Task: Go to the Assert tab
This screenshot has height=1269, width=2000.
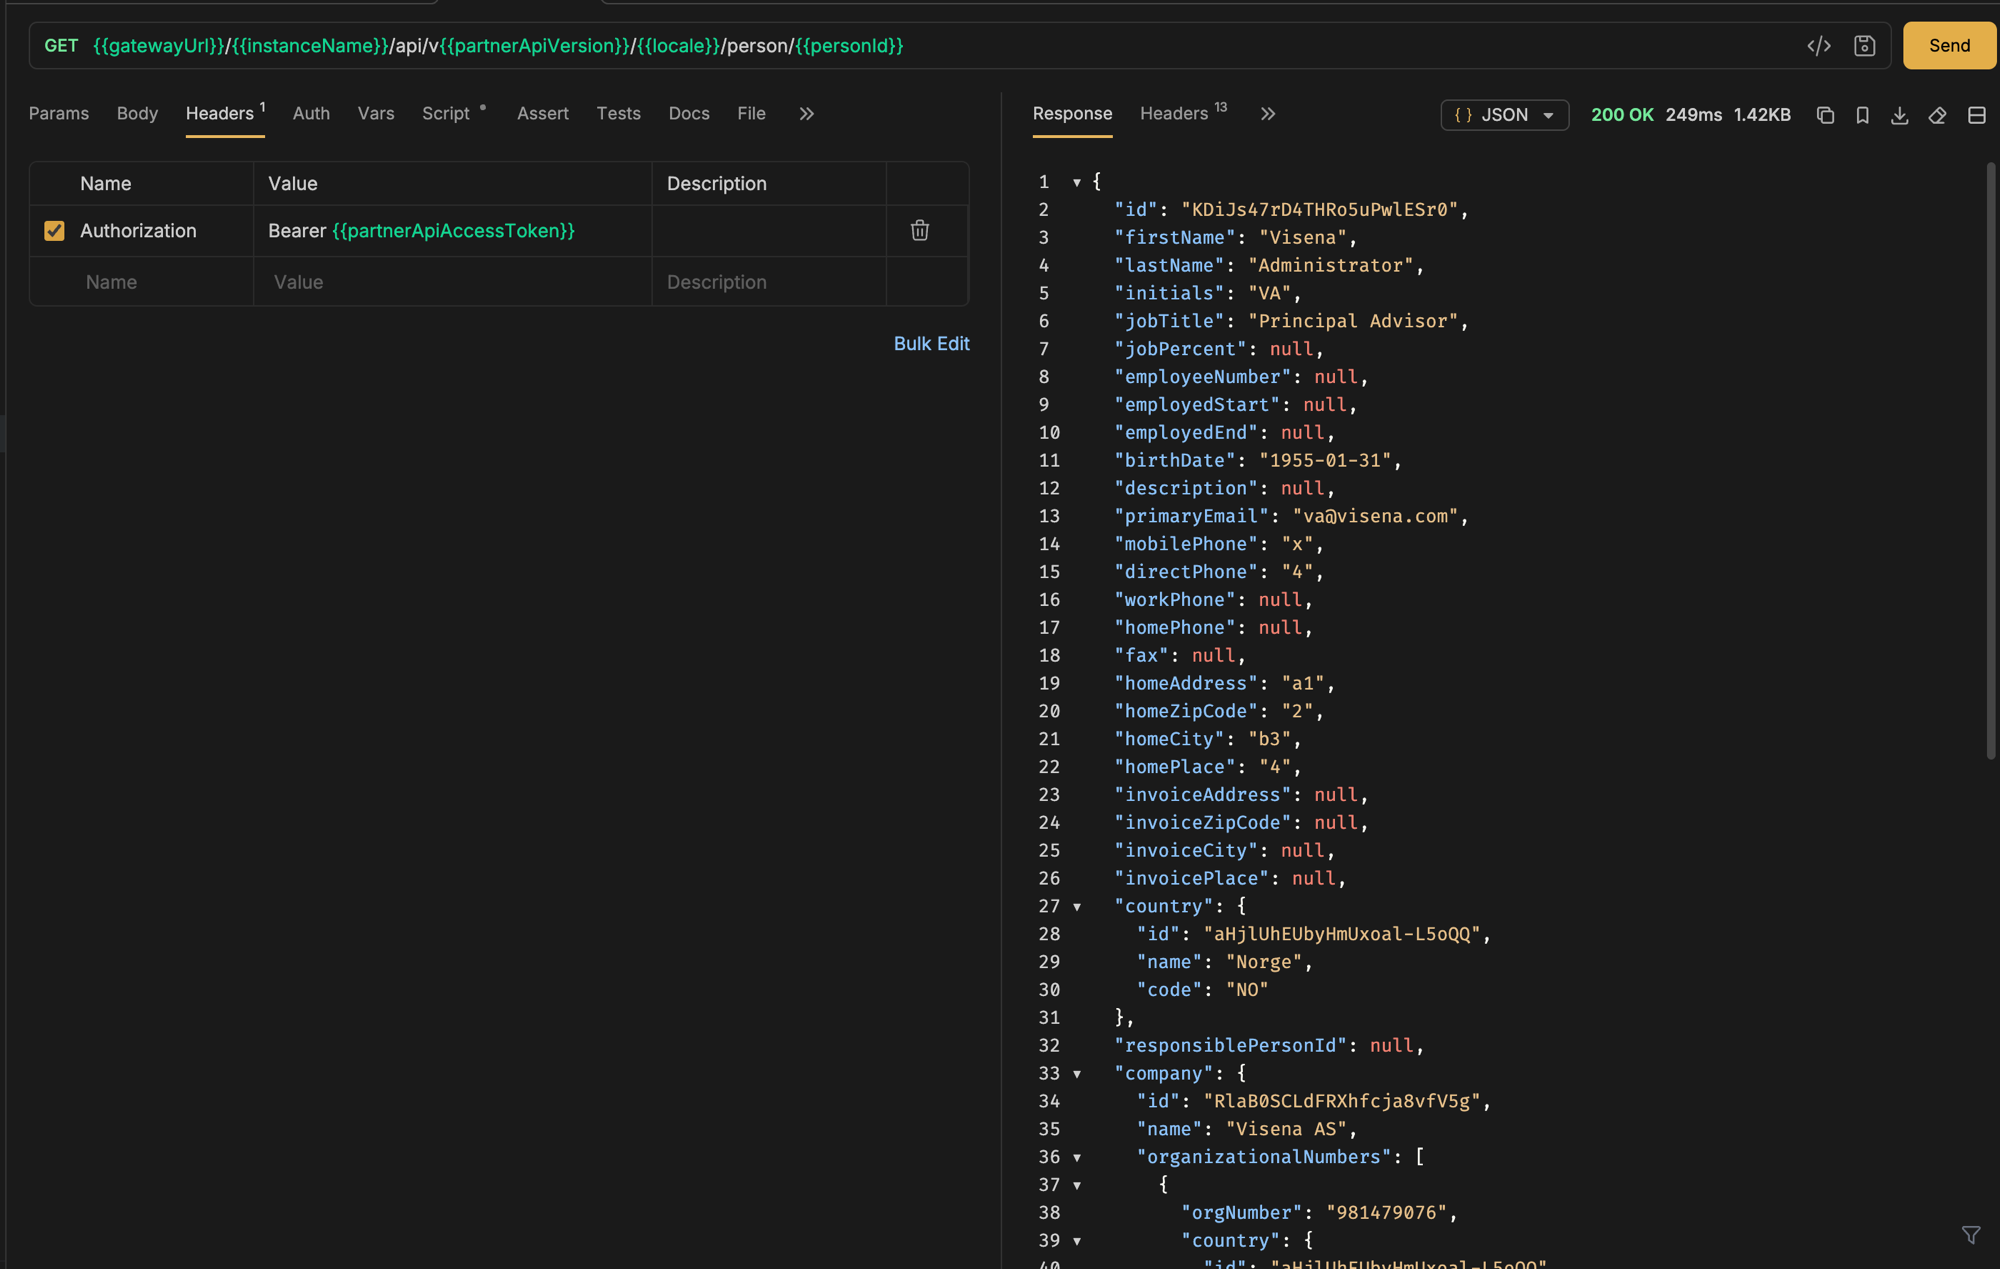Action: point(543,114)
